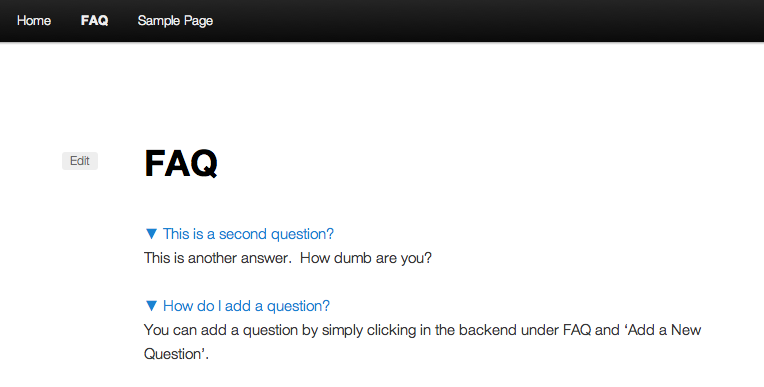Click the sentence 'How dumb are you?'

(x=366, y=258)
